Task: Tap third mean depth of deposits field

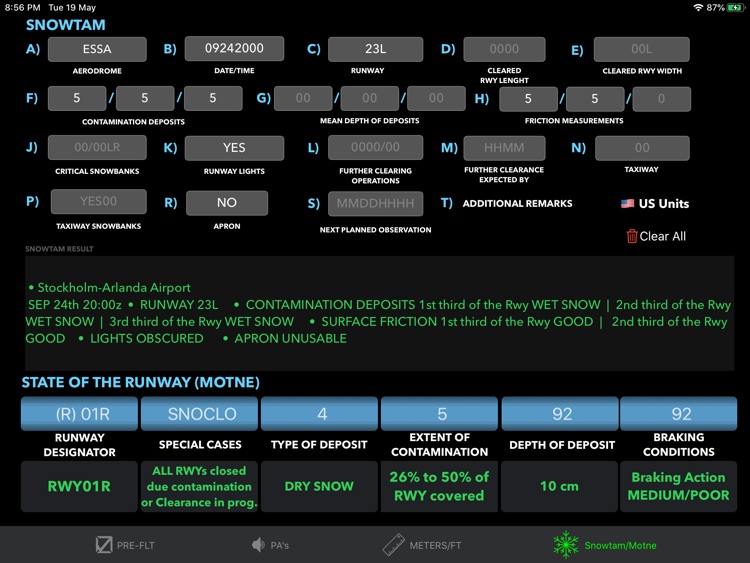Action: tap(436, 99)
